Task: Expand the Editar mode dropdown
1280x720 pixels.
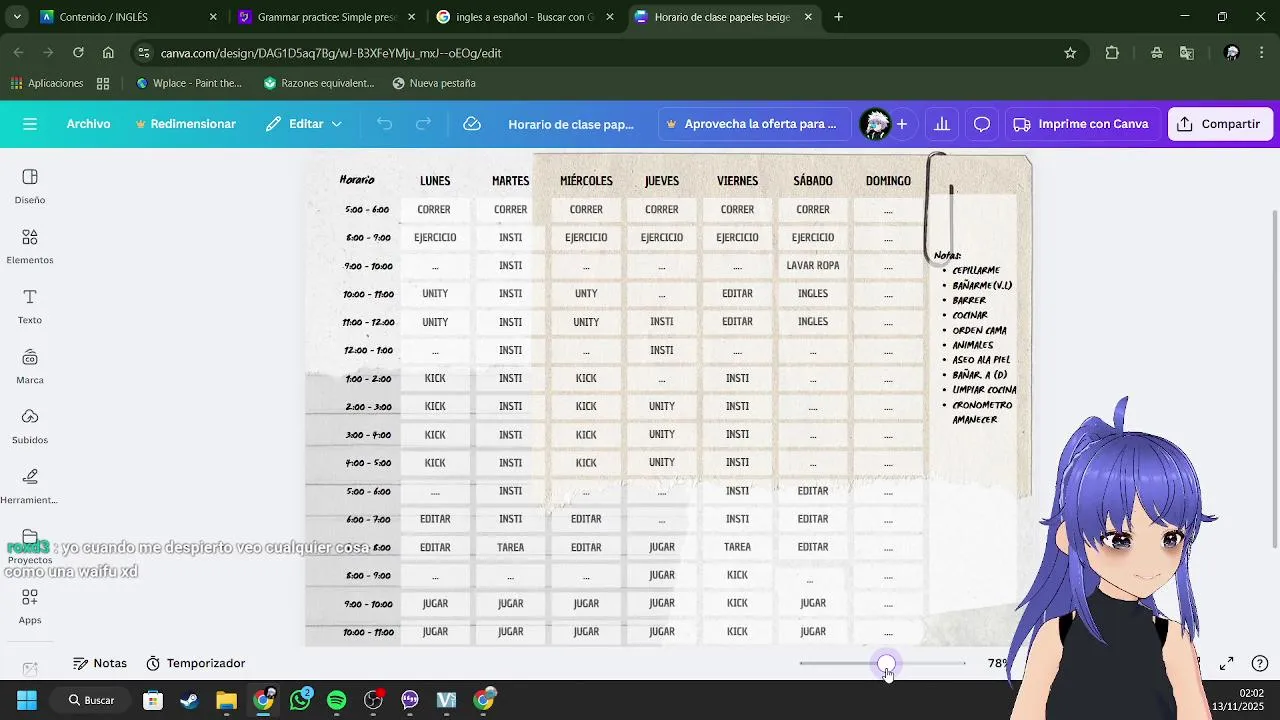Action: (x=304, y=124)
